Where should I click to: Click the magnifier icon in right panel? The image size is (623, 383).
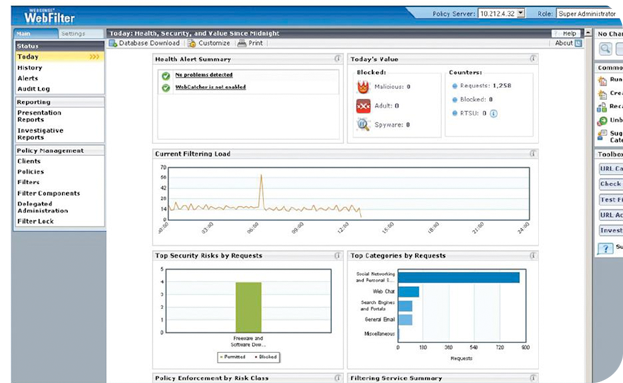pyautogui.click(x=605, y=49)
